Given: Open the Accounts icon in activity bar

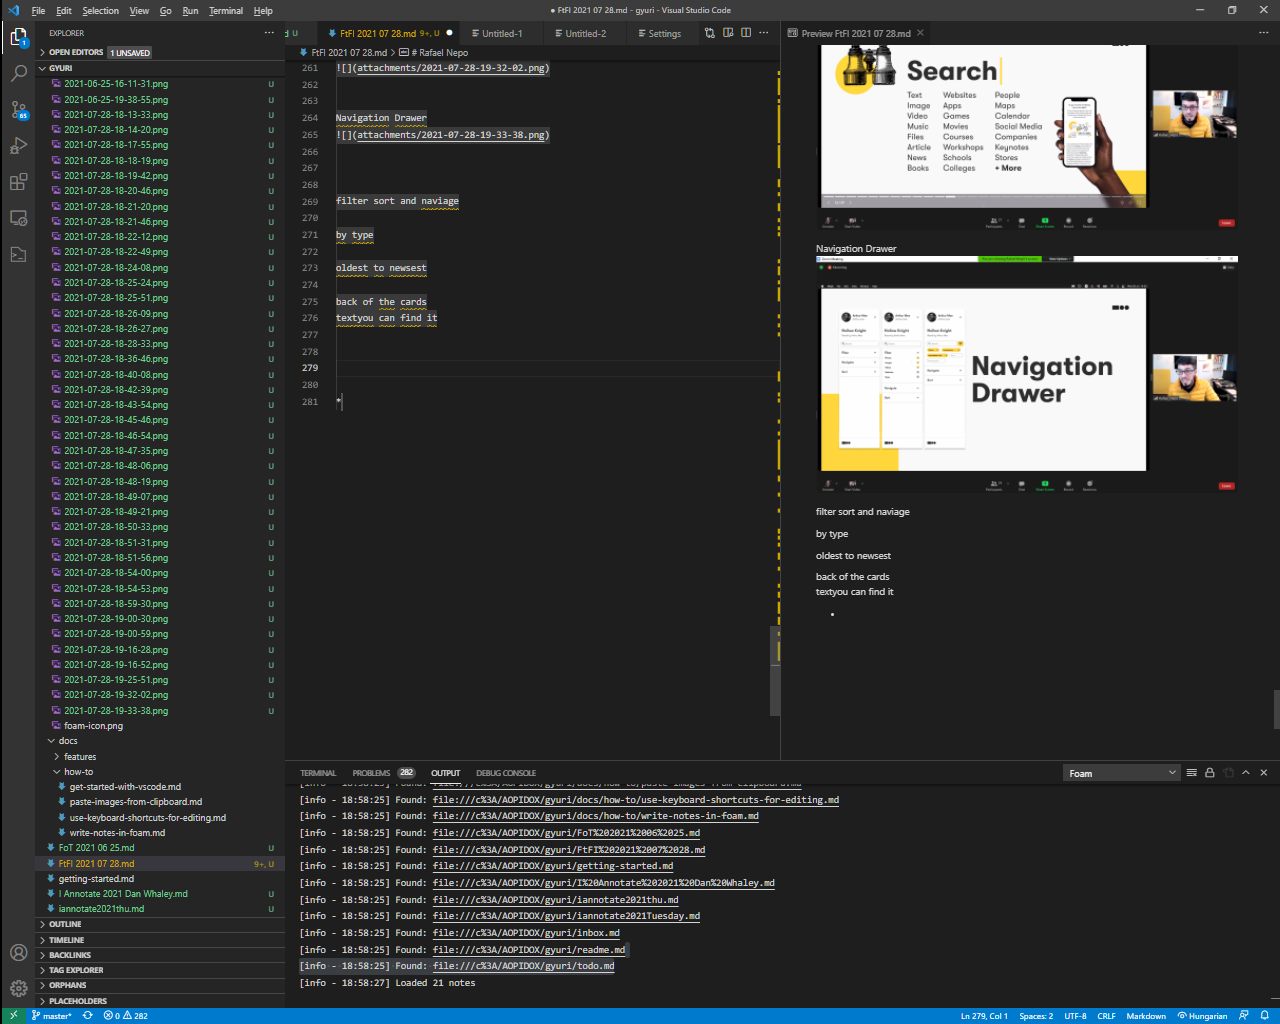Looking at the screenshot, I should [18, 952].
